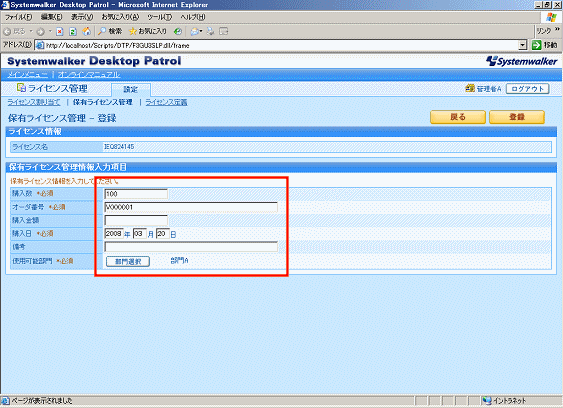Click the Forward arrow toolbar icon

coord(40,32)
